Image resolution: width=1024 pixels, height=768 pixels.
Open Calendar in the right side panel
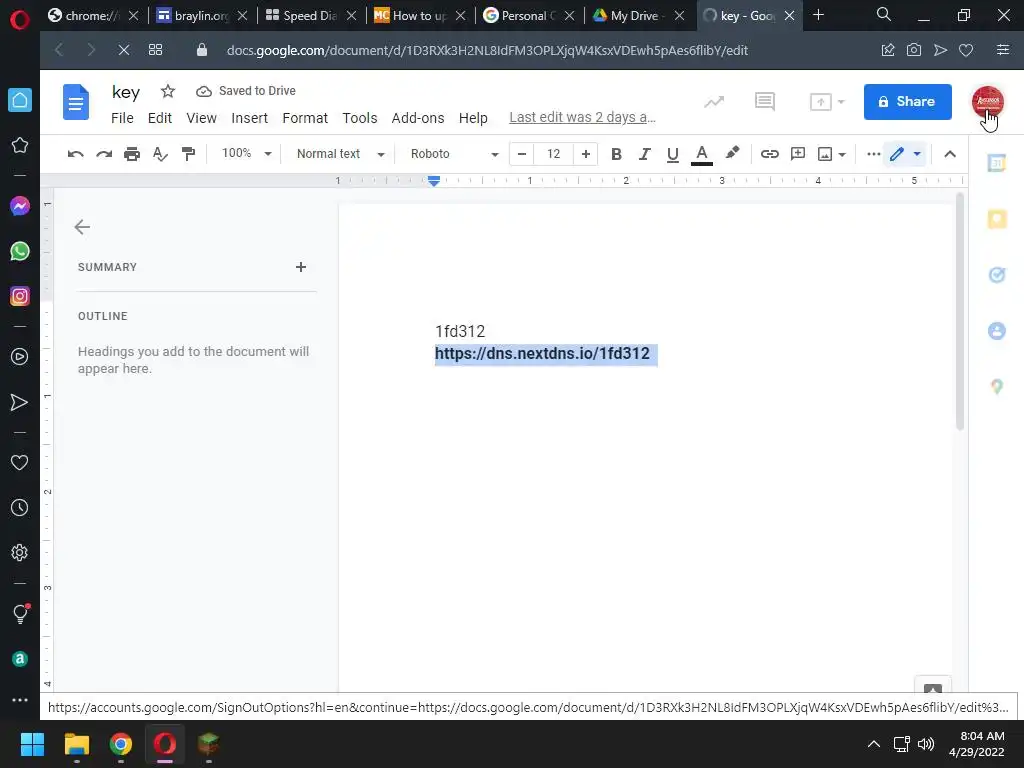tap(997, 163)
